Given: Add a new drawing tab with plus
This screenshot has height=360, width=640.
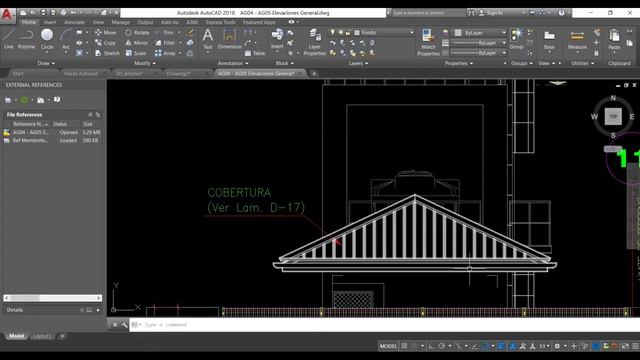Looking at the screenshot, I should (x=314, y=73).
